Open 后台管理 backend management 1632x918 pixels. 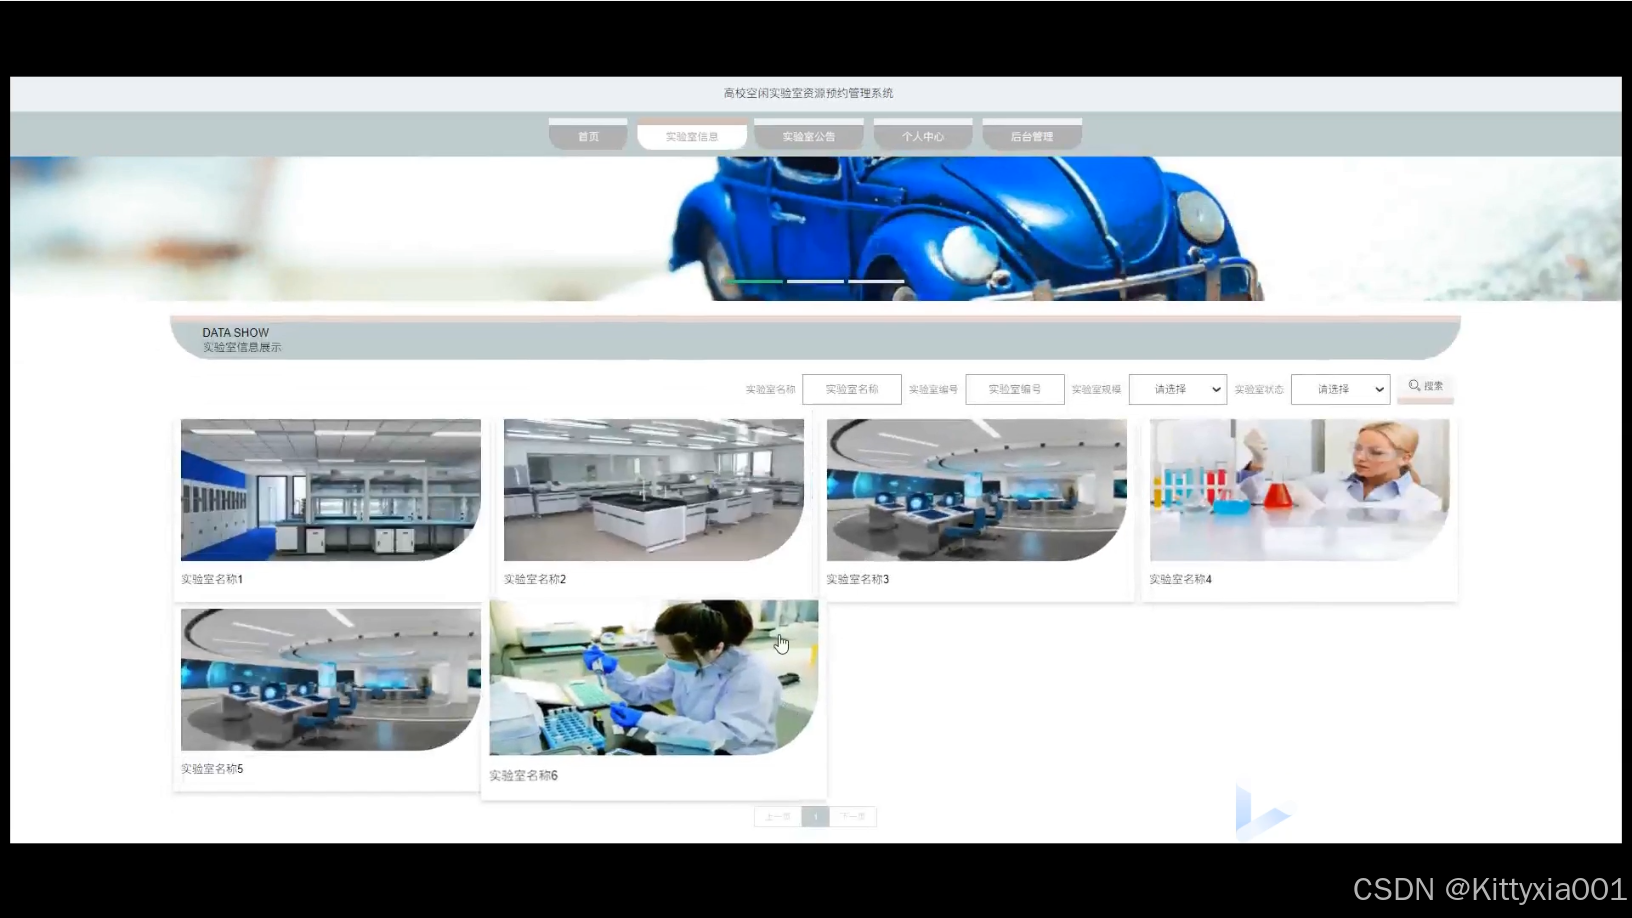pyautogui.click(x=1031, y=136)
